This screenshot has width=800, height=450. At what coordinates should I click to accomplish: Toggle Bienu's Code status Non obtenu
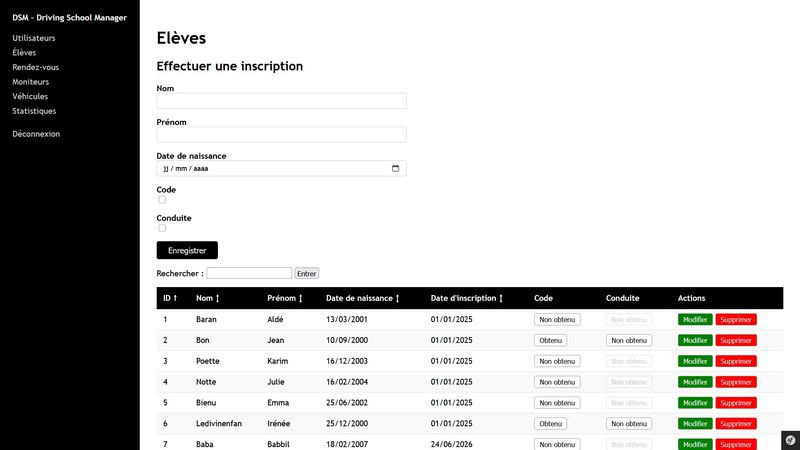557,403
